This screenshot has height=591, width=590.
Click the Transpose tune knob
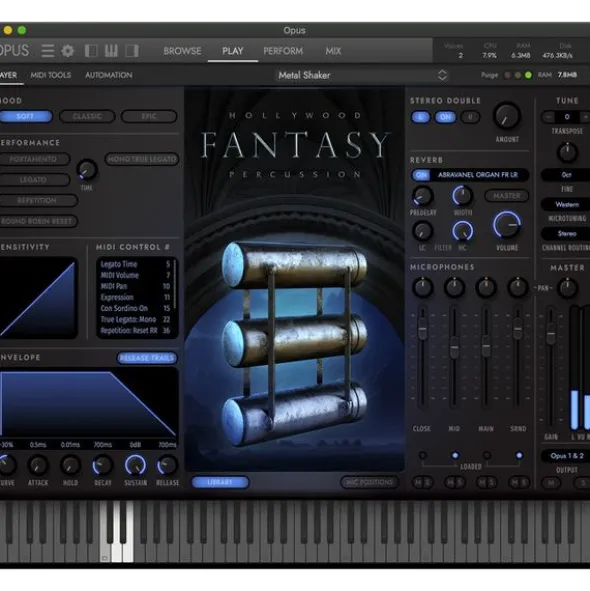[567, 152]
